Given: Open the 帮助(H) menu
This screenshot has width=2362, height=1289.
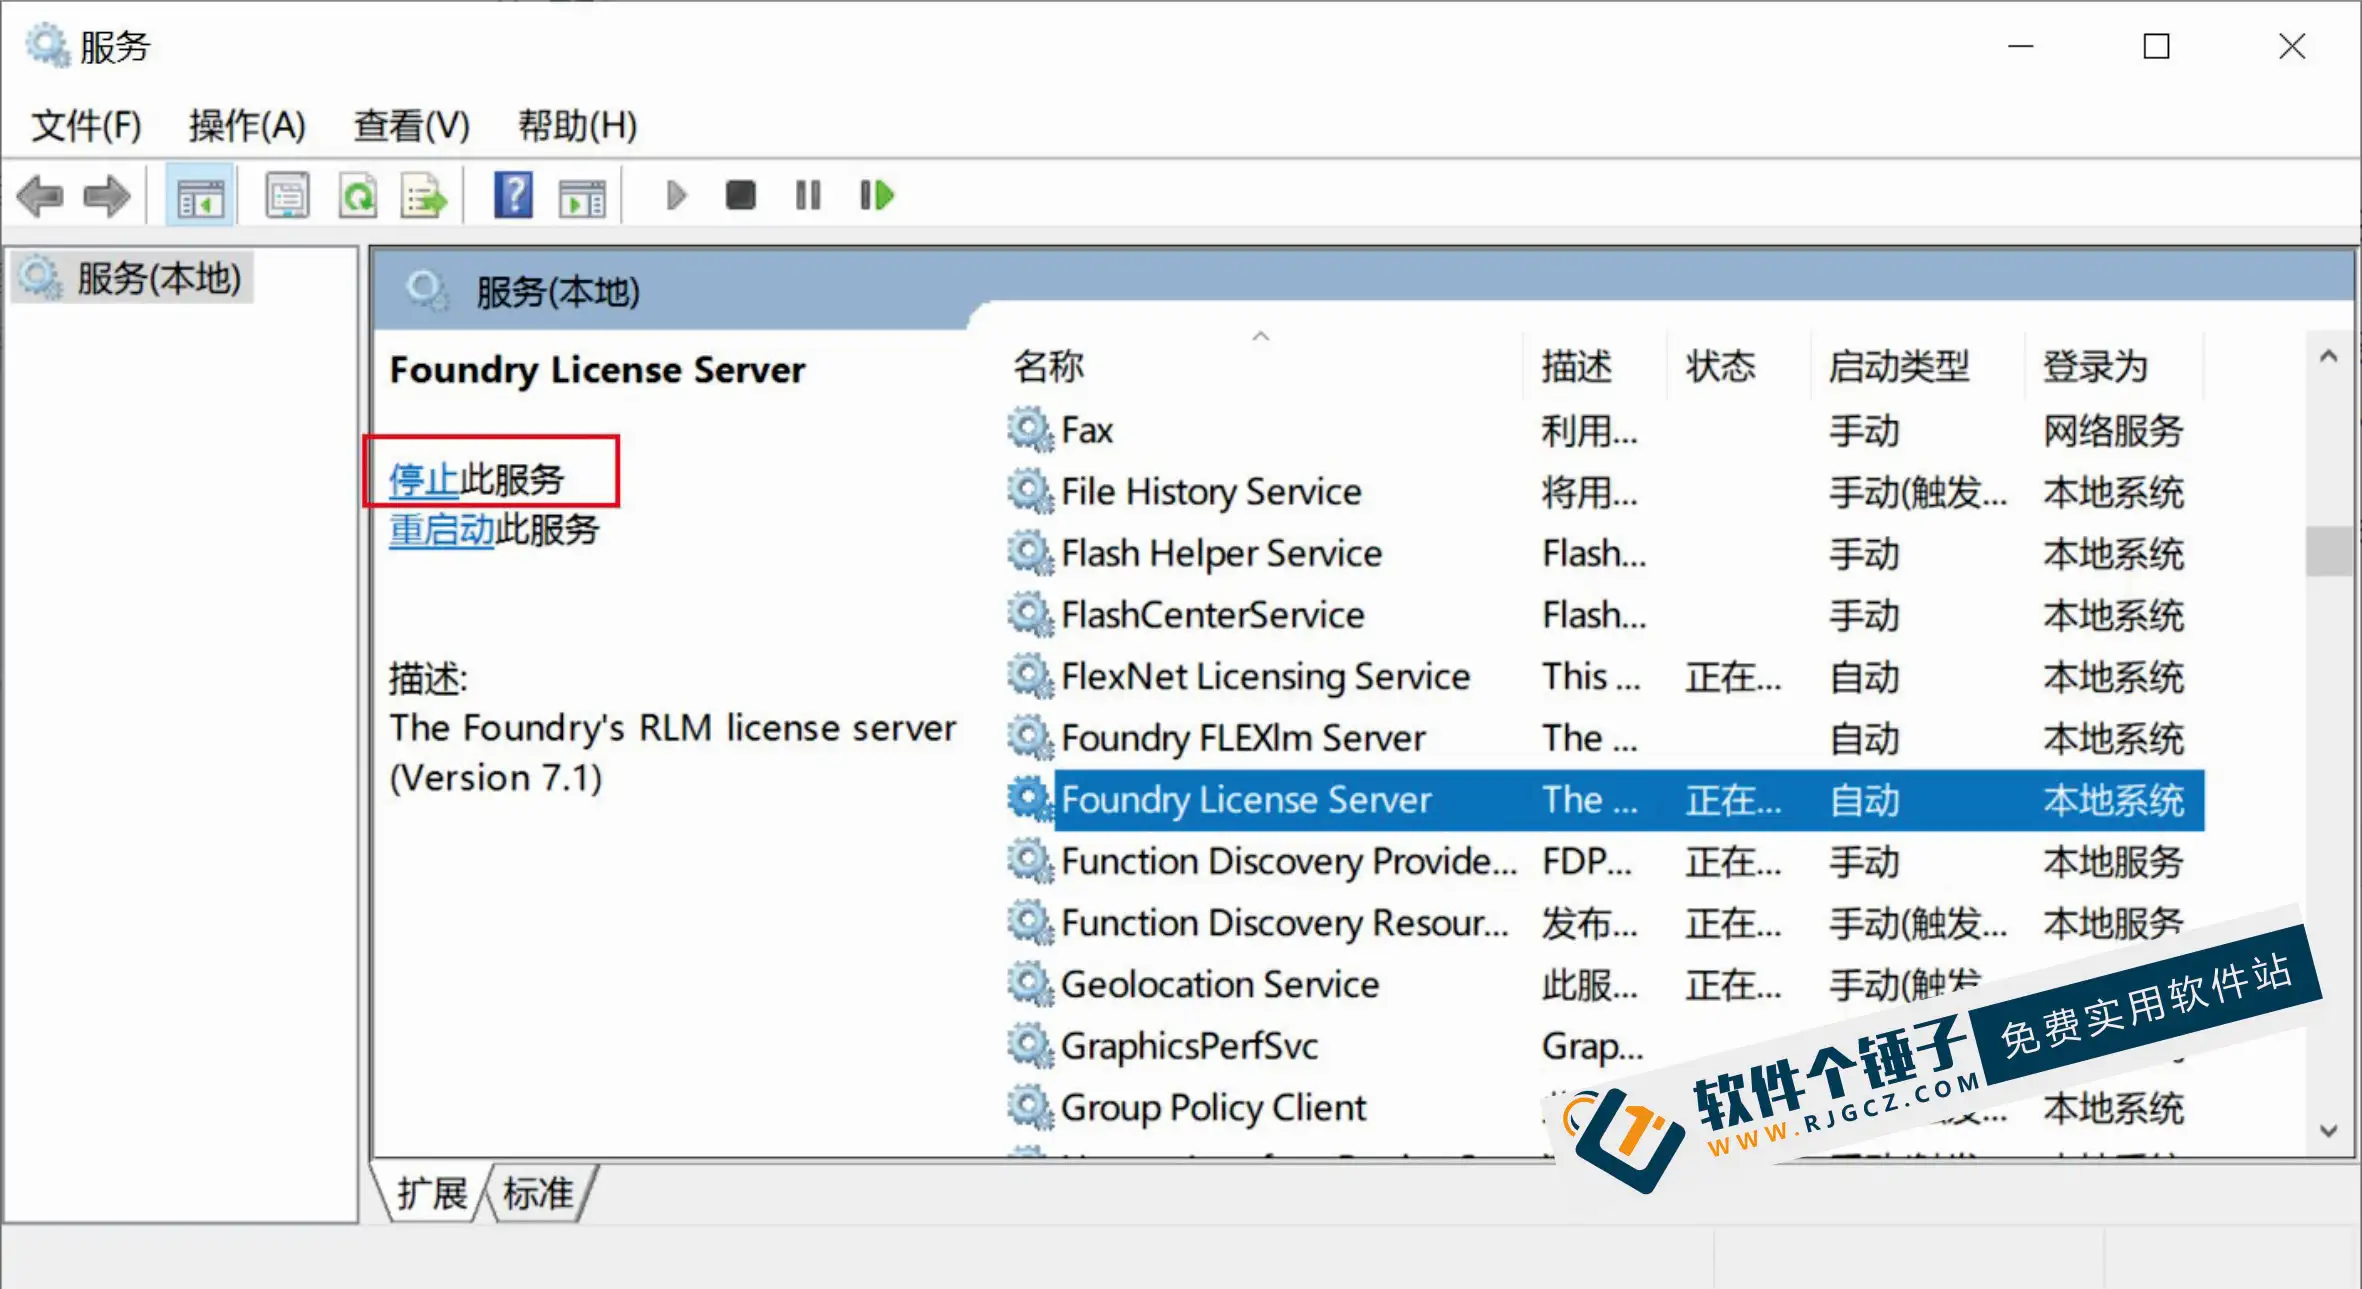Looking at the screenshot, I should click(x=577, y=125).
